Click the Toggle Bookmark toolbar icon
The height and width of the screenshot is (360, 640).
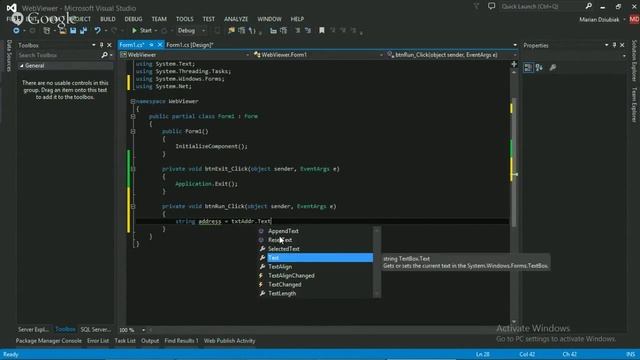[x=322, y=31]
